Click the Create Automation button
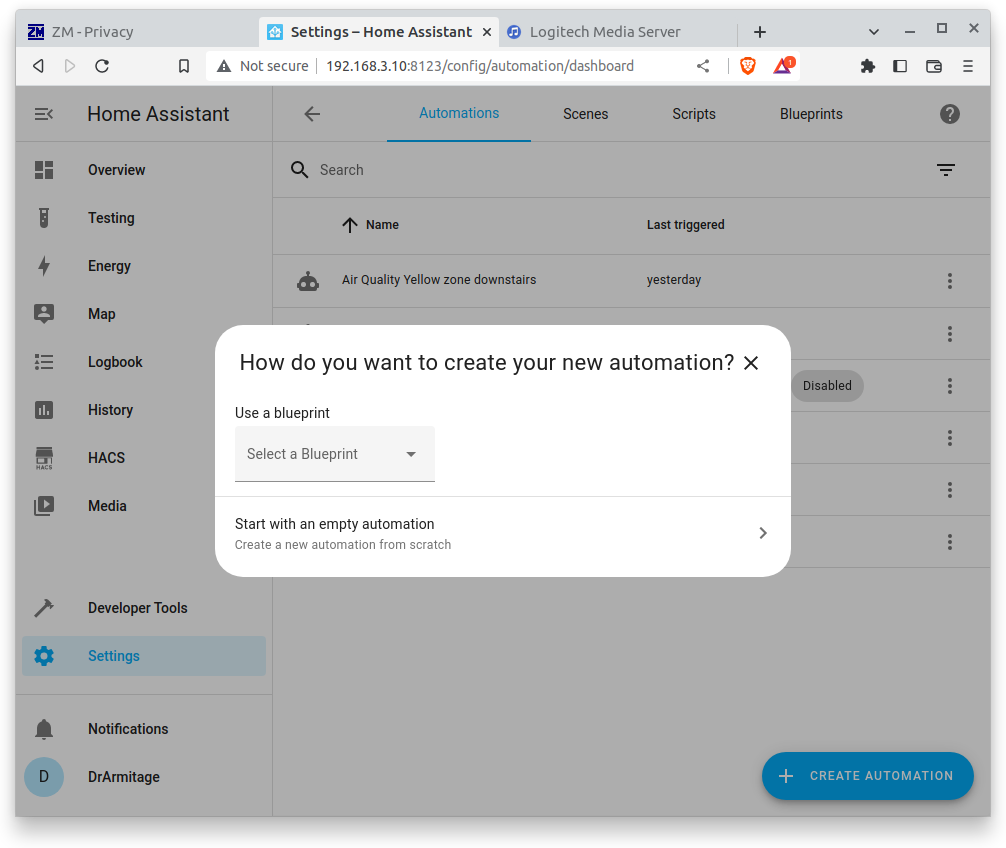 click(867, 776)
